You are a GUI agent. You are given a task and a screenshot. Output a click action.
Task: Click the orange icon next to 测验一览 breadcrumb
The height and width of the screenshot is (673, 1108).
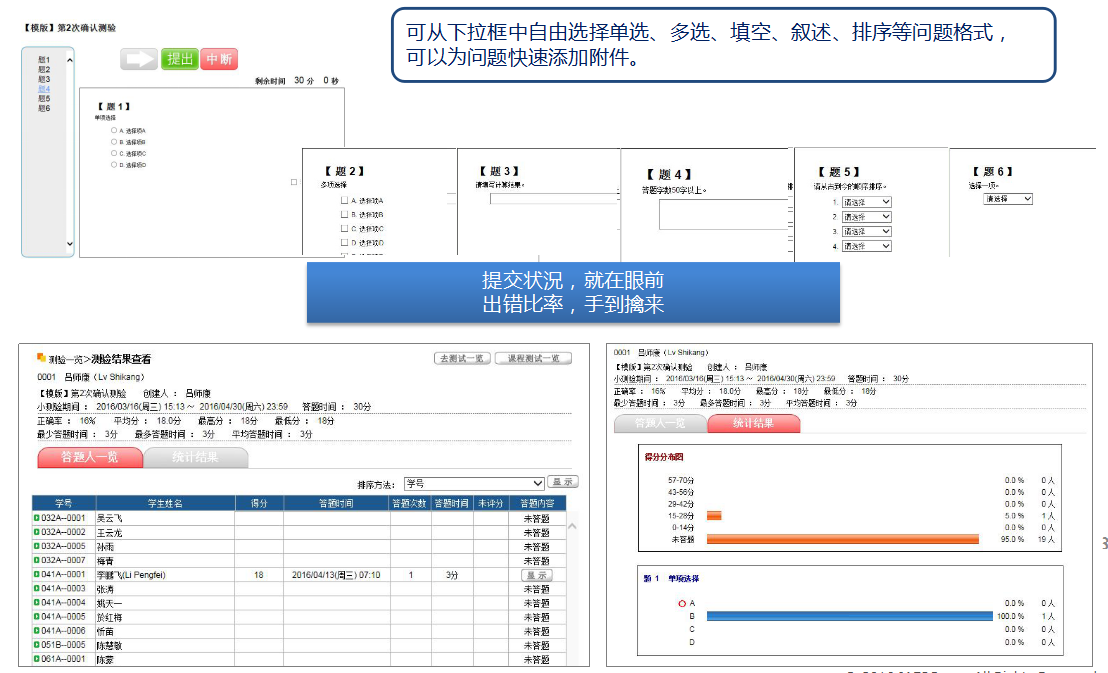[x=41, y=358]
